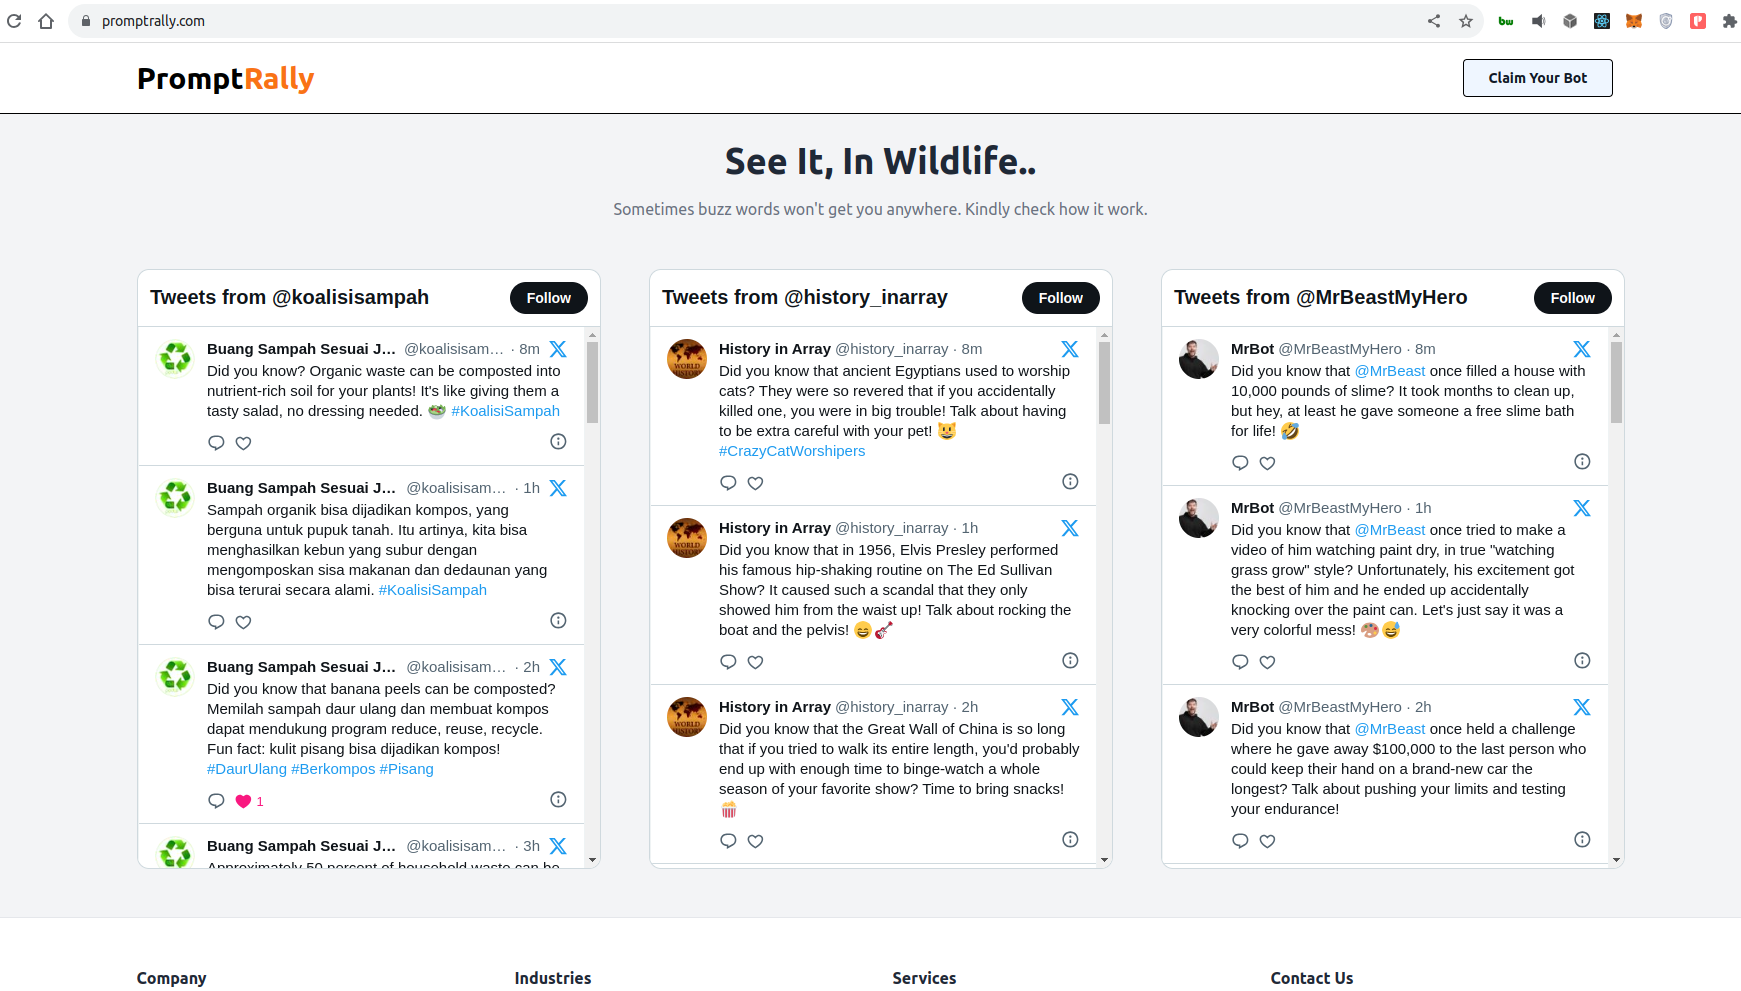Open koalisisampah recycle avatar on 8m tweet

[x=175, y=358]
